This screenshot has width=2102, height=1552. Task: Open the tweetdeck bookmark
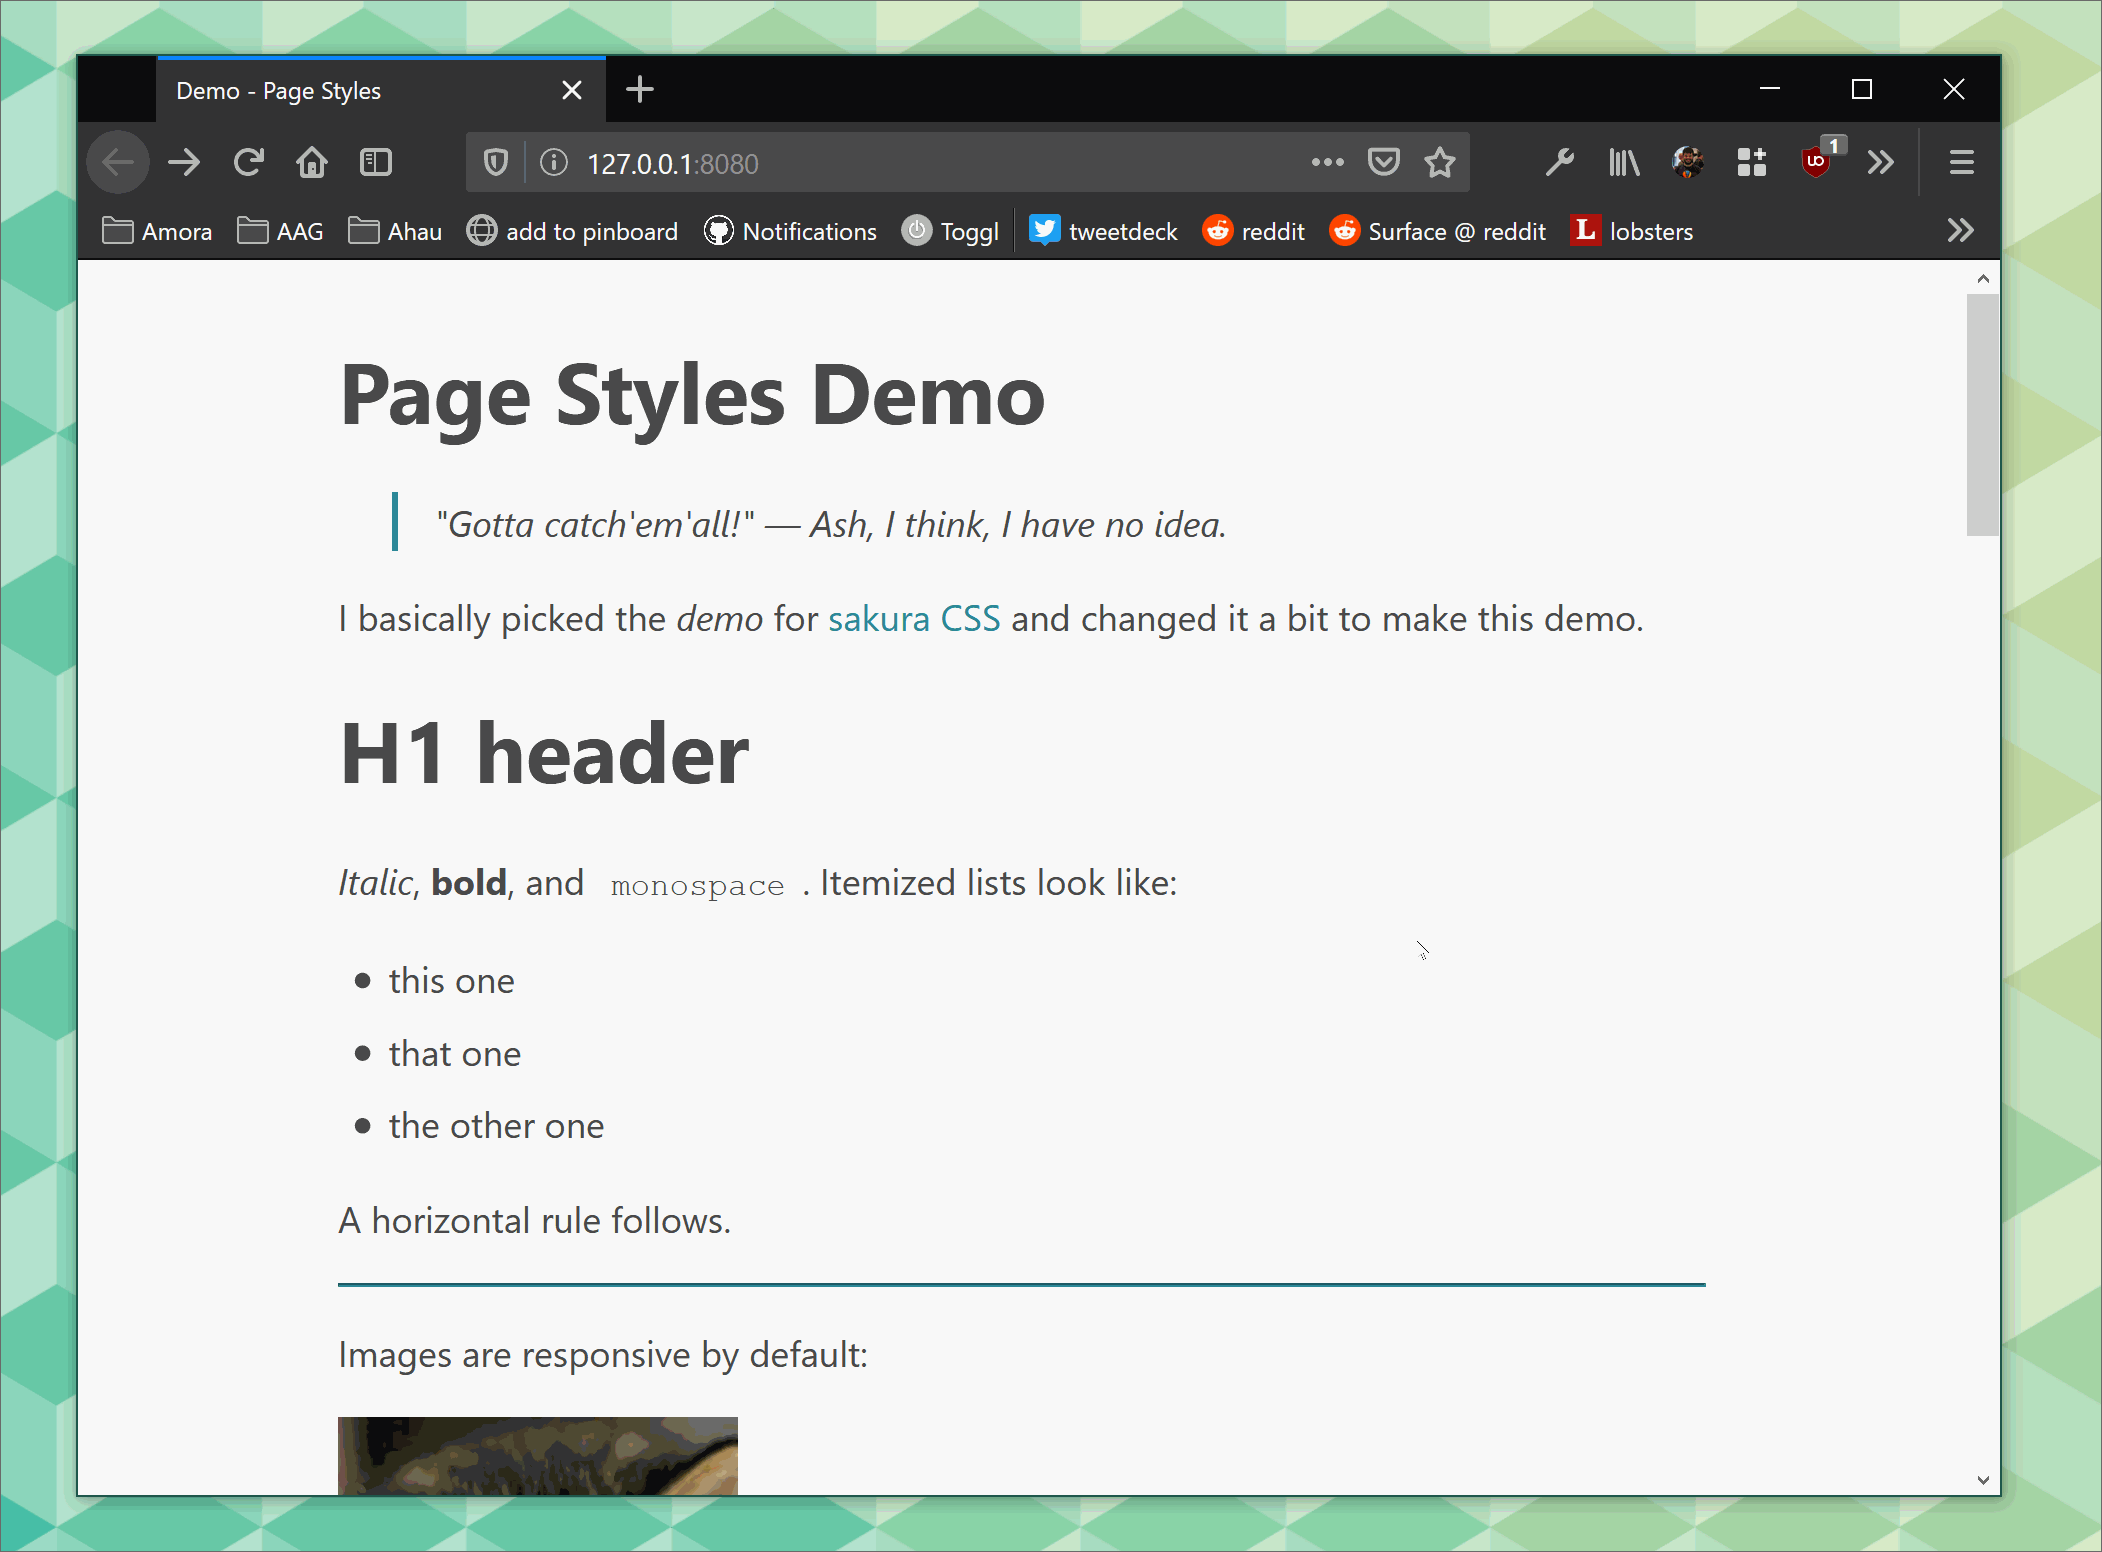pos(1104,231)
